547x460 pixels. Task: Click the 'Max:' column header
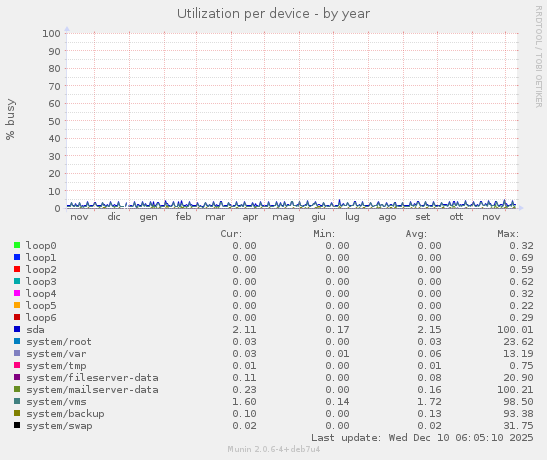click(x=508, y=234)
